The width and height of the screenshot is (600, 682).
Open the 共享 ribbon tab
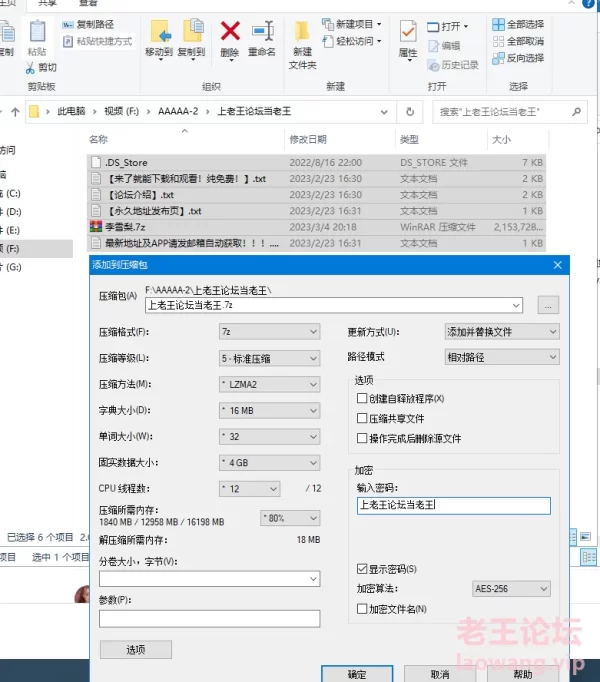48,3
